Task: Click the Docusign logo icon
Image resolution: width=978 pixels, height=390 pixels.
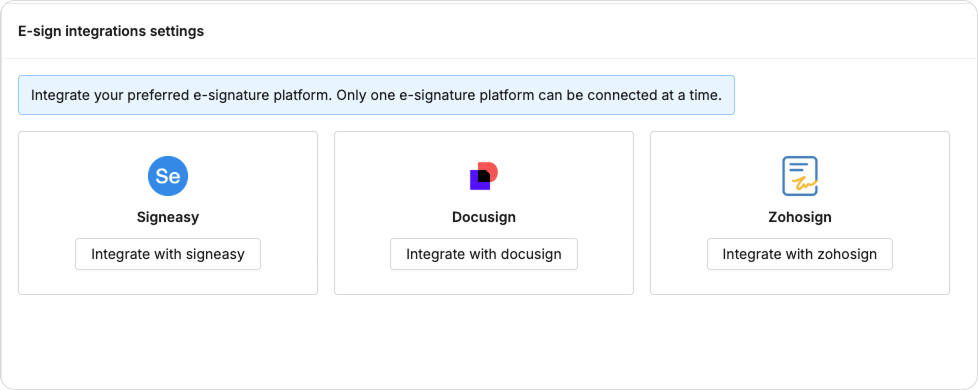Action: coord(484,176)
